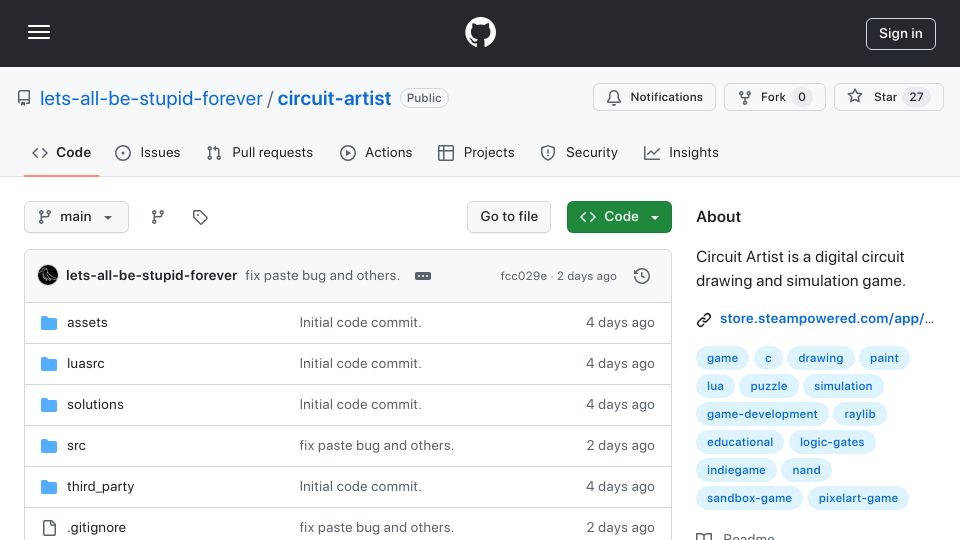
Task: Open the src folder
Action: pos(76,446)
